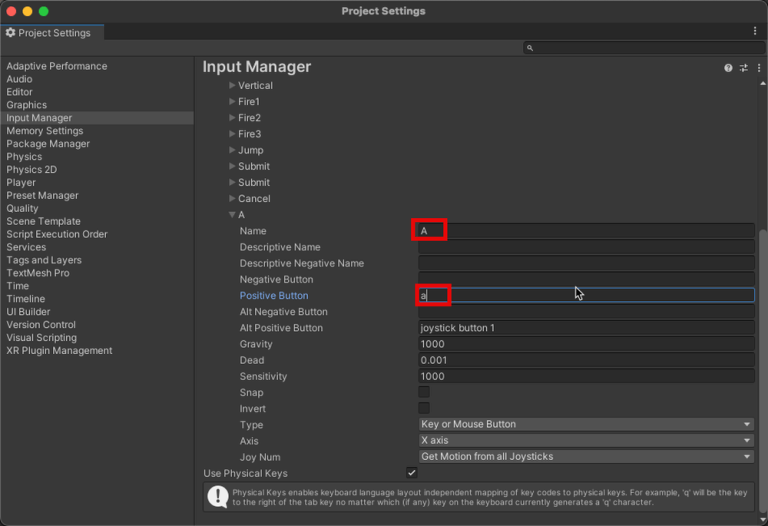The image size is (768, 526).
Task: Open the Tags and Layers settings
Action: click(x=44, y=260)
